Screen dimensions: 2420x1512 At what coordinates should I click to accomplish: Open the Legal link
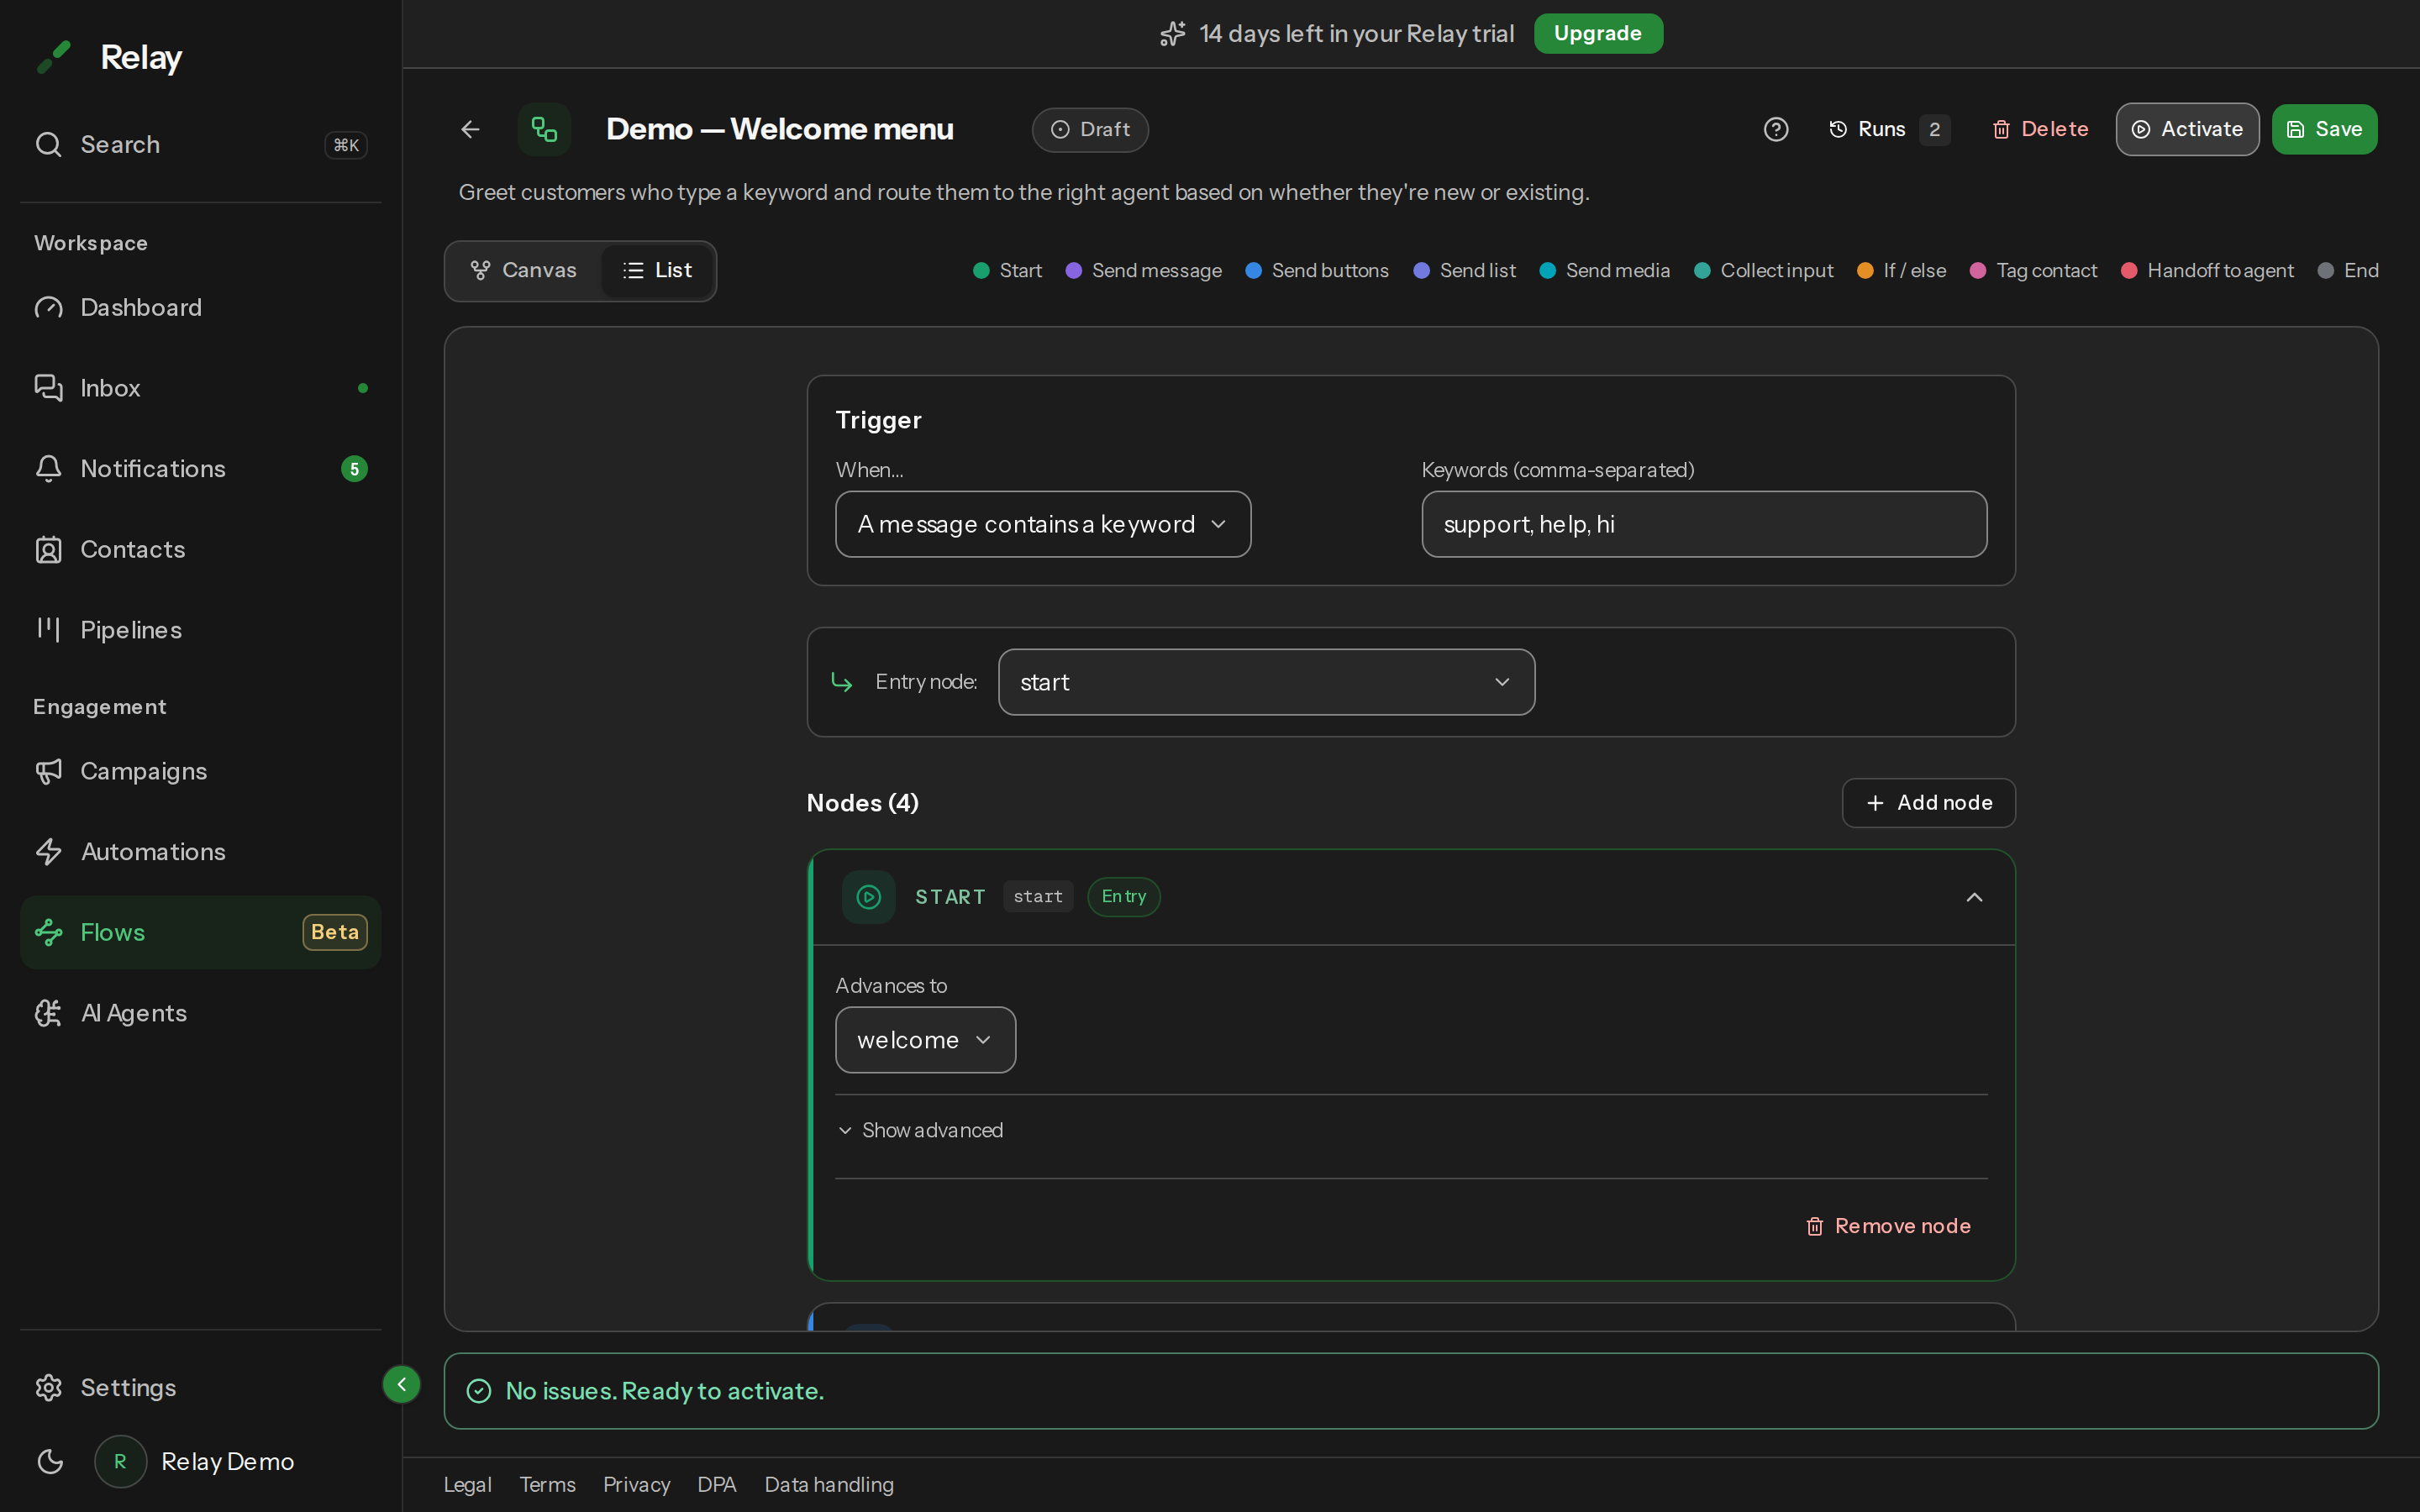tap(468, 1485)
